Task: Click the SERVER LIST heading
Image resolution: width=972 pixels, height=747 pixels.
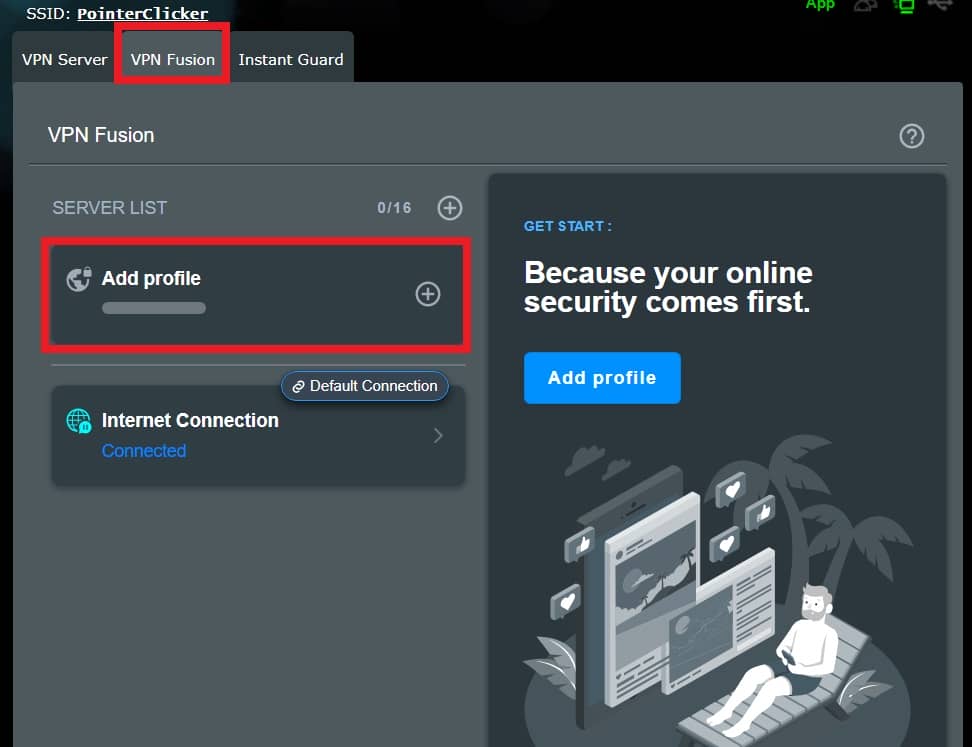Action: tap(110, 208)
